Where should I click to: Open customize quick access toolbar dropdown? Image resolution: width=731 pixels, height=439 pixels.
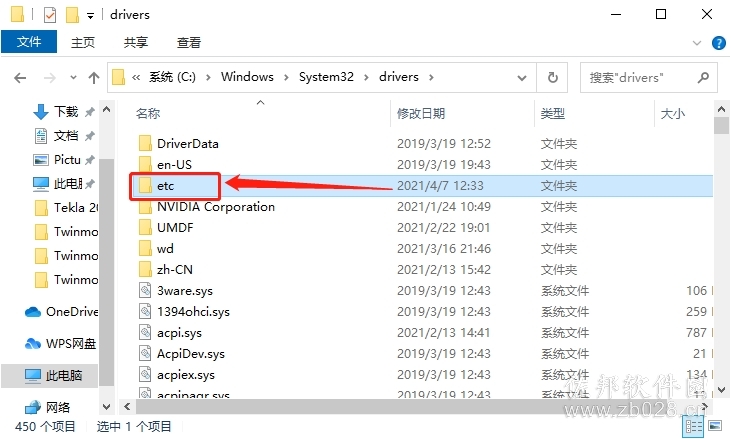pyautogui.click(x=90, y=16)
